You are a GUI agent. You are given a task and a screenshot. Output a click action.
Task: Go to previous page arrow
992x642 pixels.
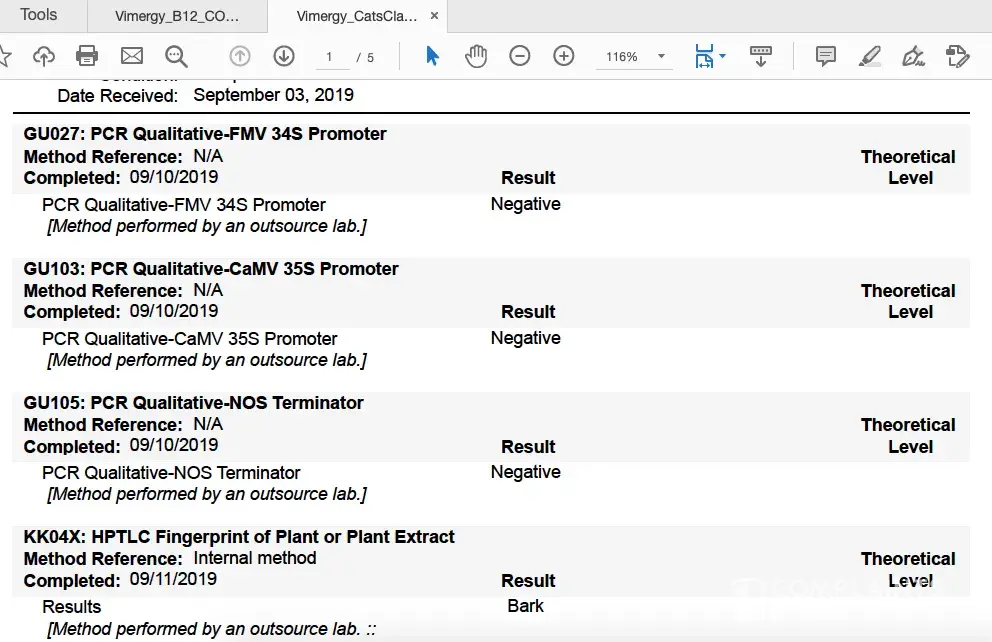point(240,56)
